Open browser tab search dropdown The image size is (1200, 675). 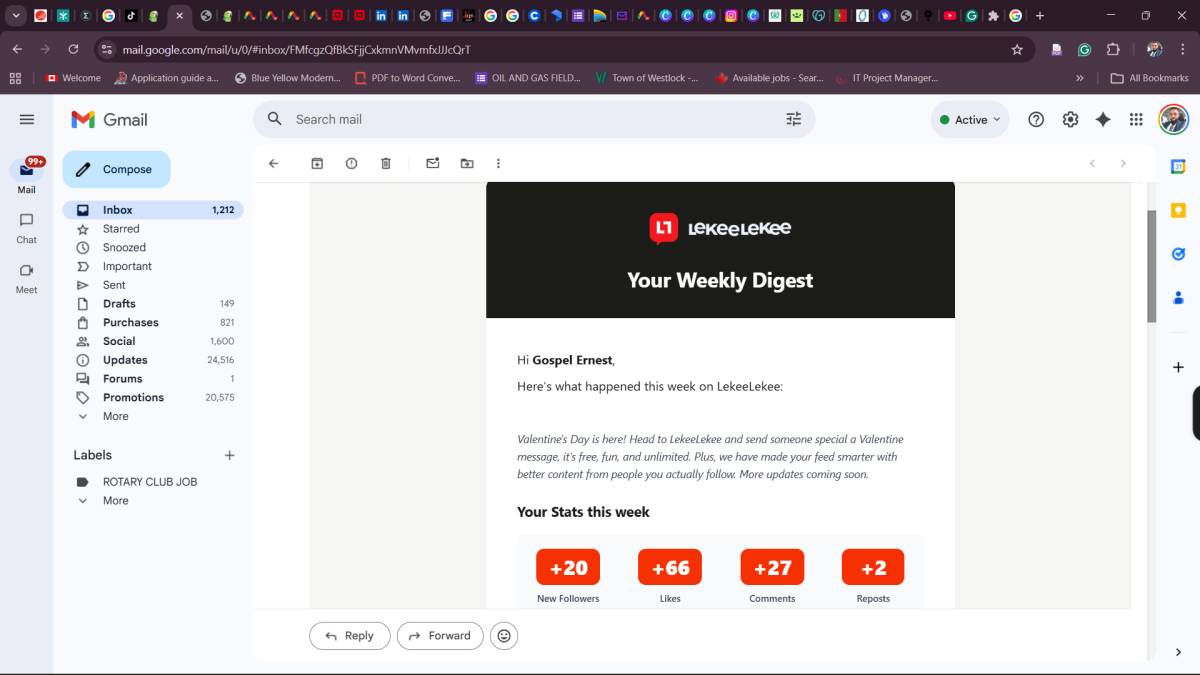coord(16,15)
